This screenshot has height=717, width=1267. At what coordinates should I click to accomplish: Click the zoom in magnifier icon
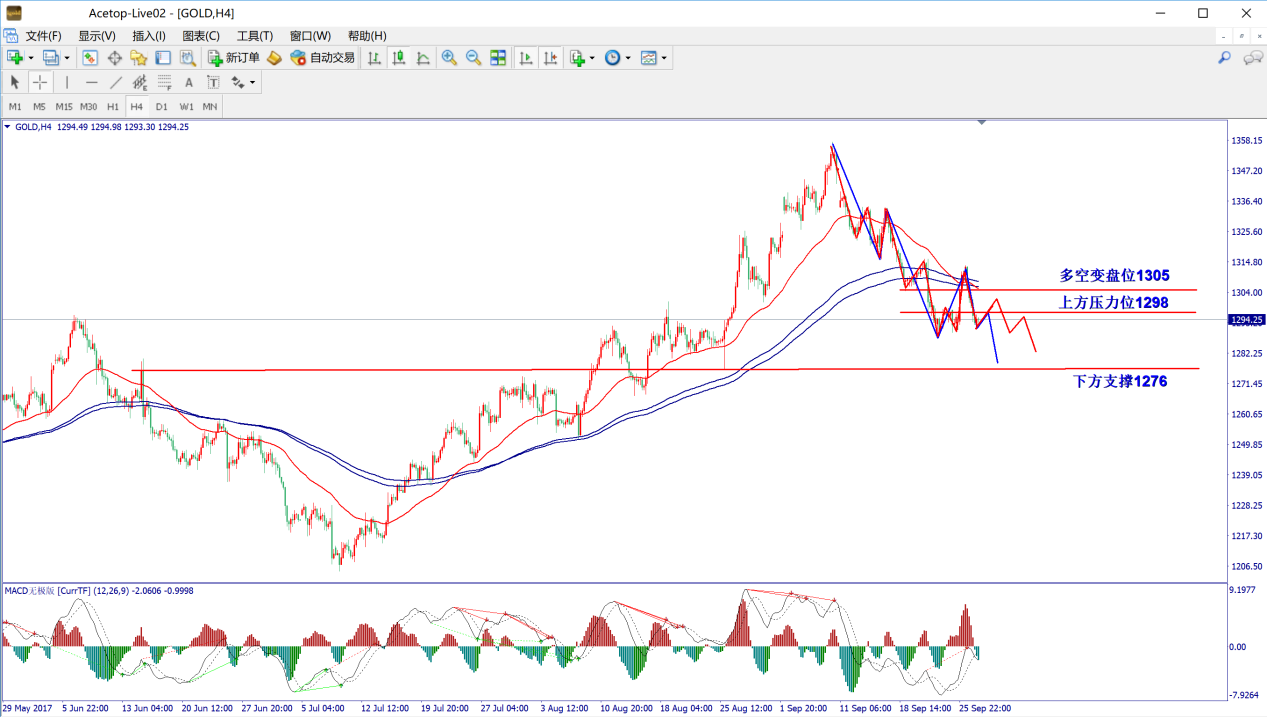tap(449, 58)
